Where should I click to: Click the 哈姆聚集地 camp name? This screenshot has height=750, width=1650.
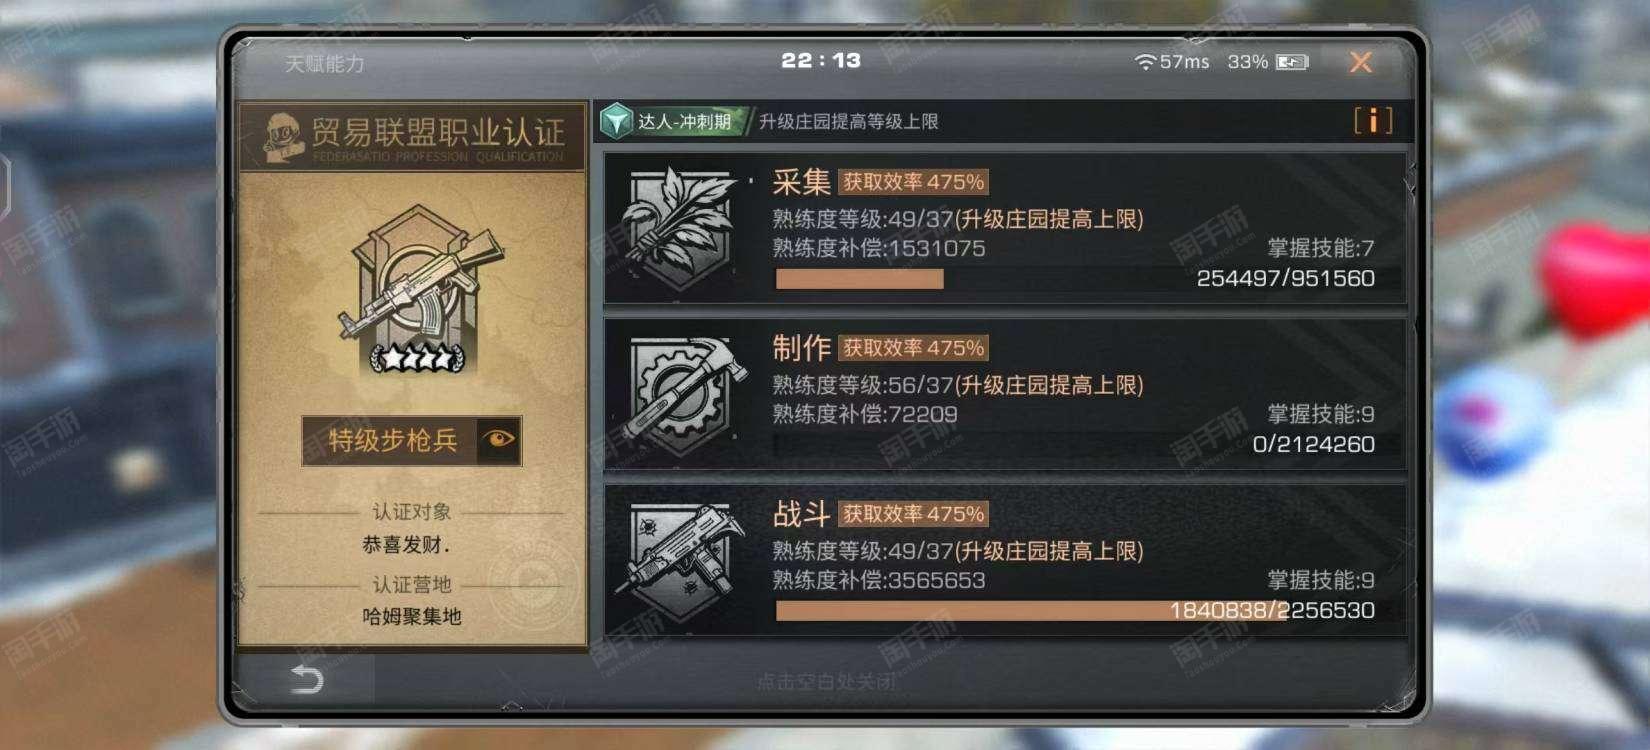pos(412,616)
